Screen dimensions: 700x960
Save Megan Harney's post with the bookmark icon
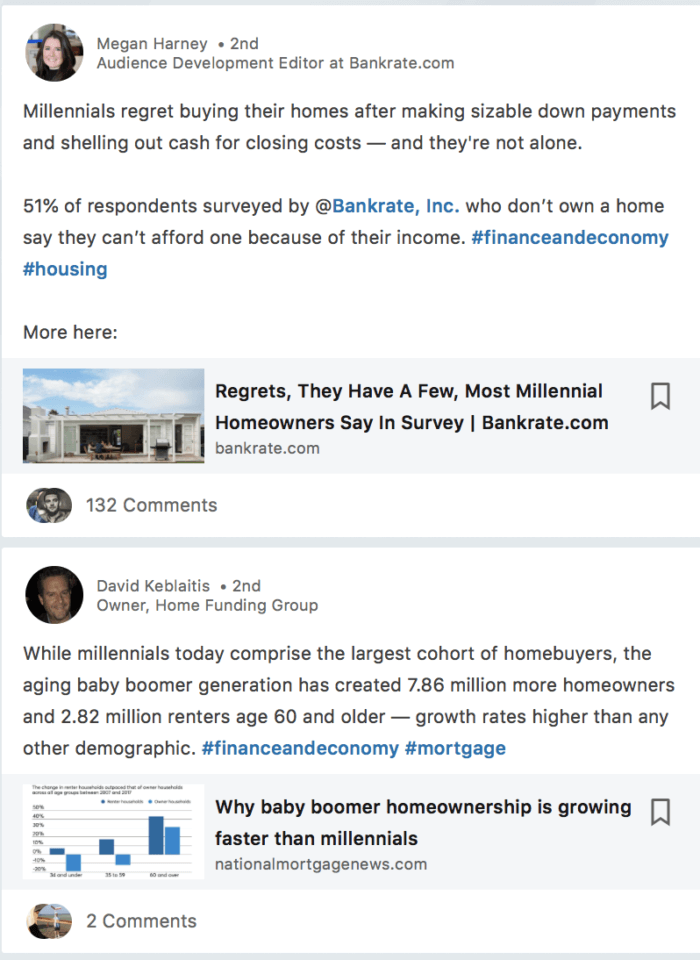click(x=660, y=396)
